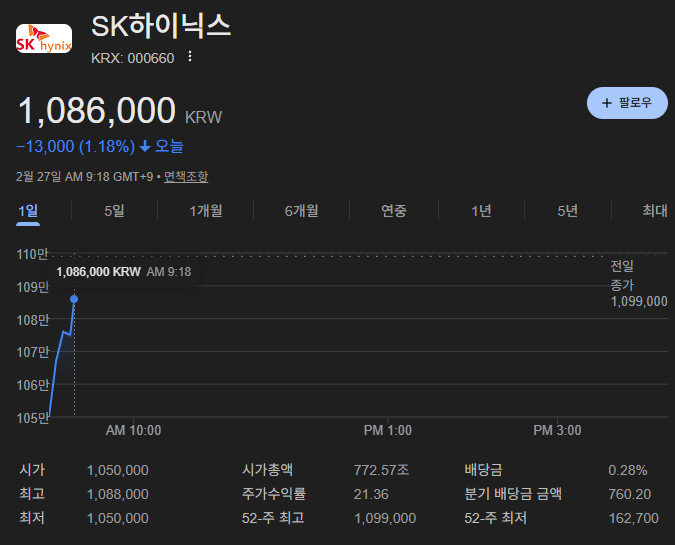
Task: Click the 시가총액 value 772.57조
Action: tap(381, 470)
